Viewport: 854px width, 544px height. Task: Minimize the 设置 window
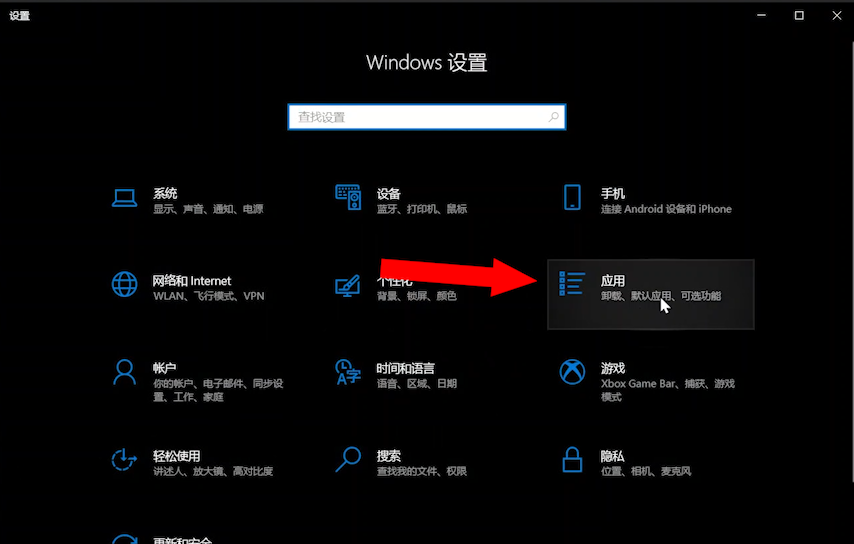[x=761, y=15]
